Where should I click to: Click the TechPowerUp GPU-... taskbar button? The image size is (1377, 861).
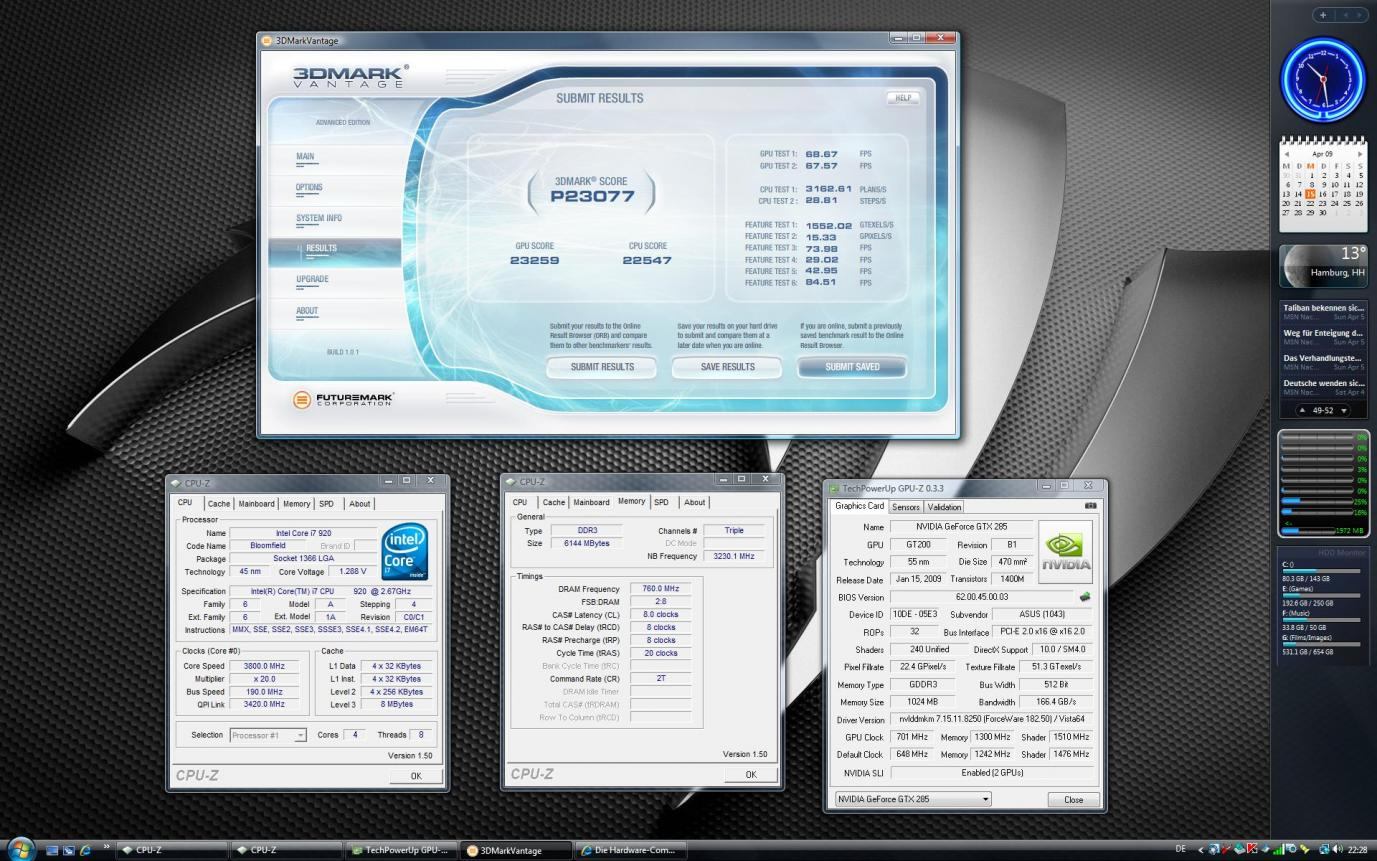[400, 851]
